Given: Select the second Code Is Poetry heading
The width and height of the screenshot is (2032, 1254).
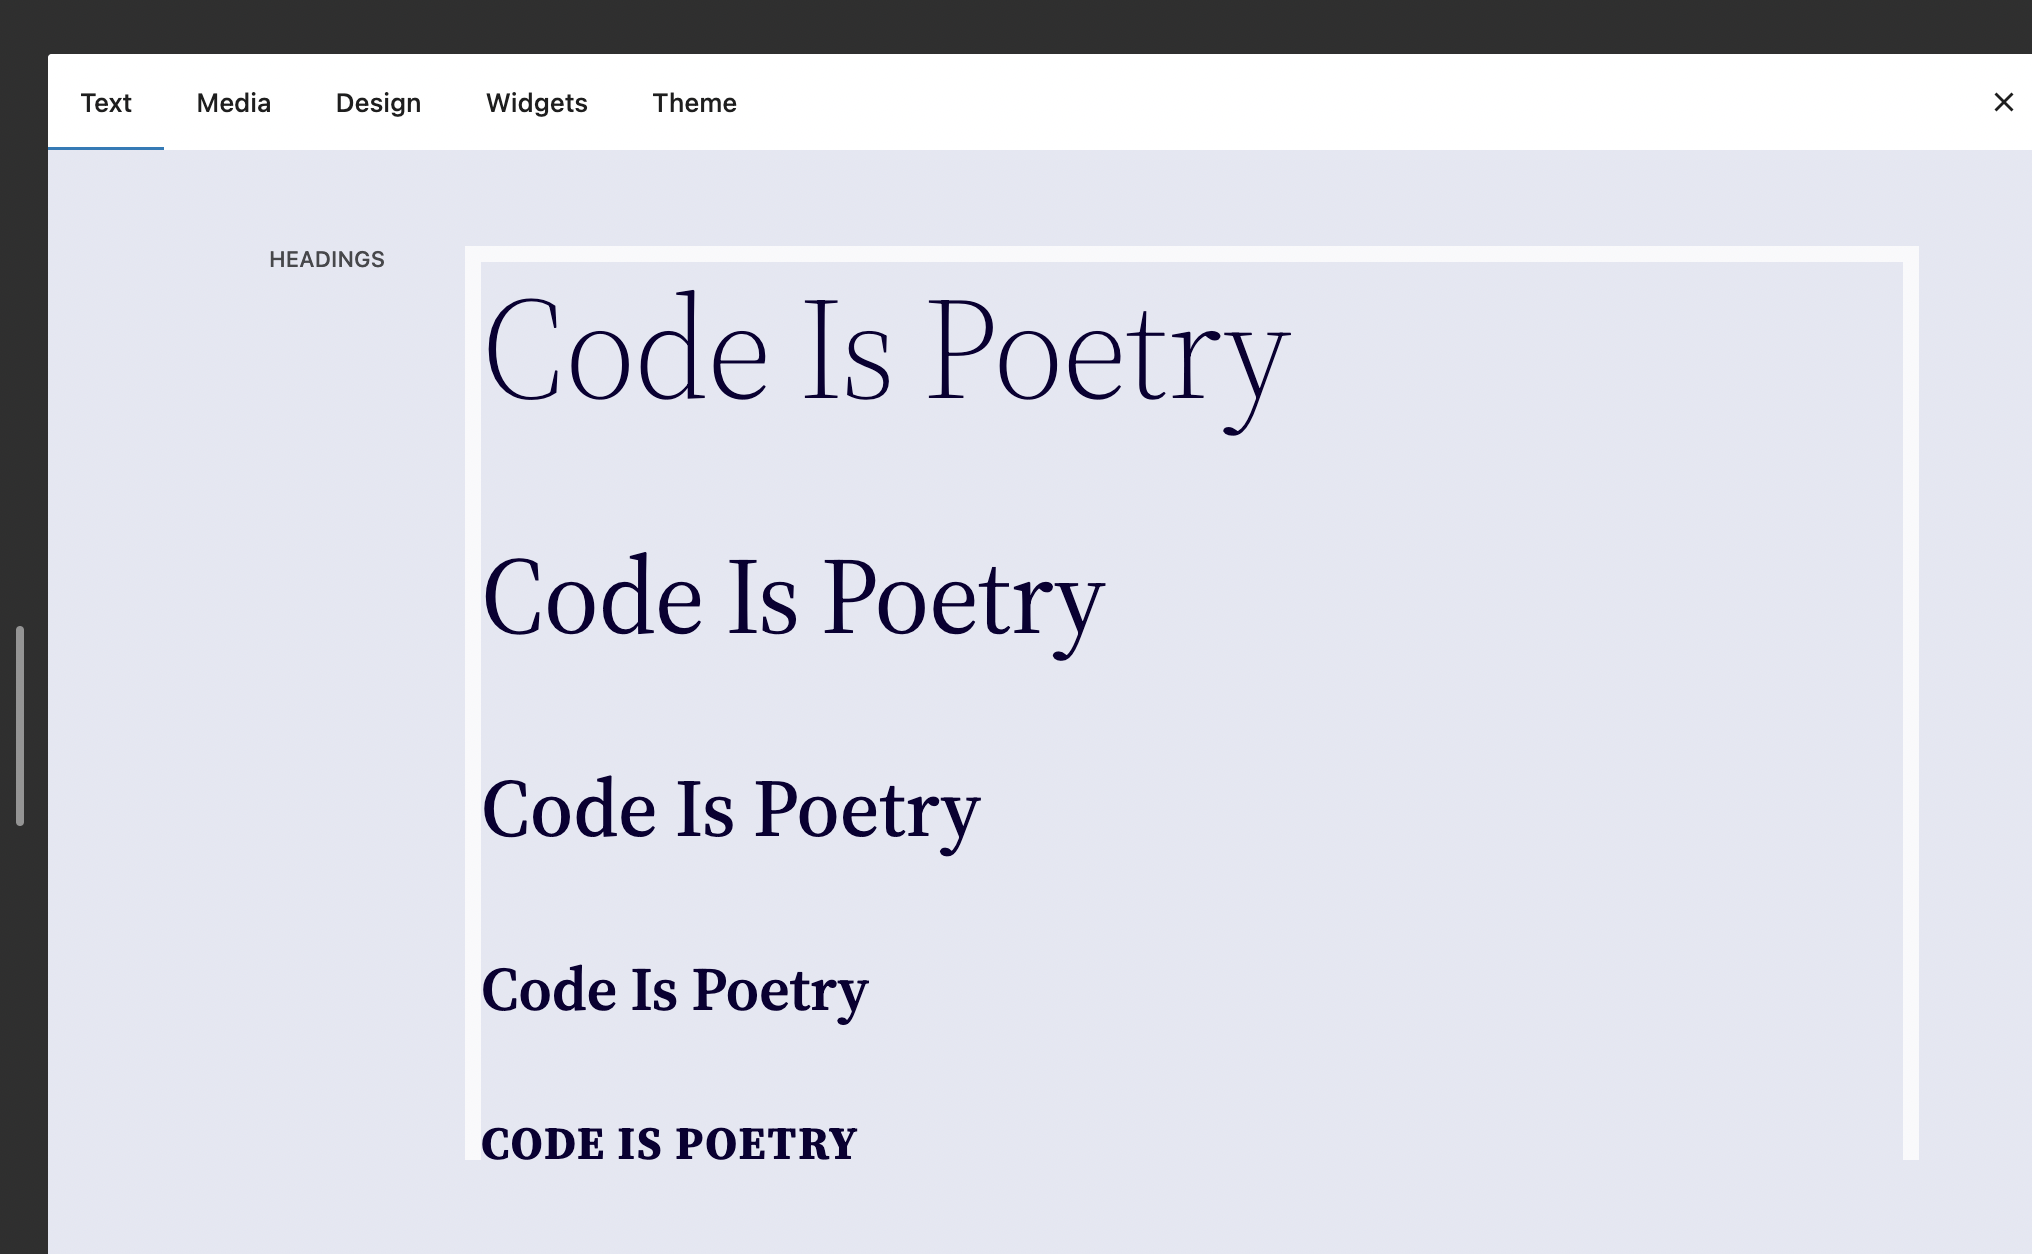Looking at the screenshot, I should click(x=793, y=604).
